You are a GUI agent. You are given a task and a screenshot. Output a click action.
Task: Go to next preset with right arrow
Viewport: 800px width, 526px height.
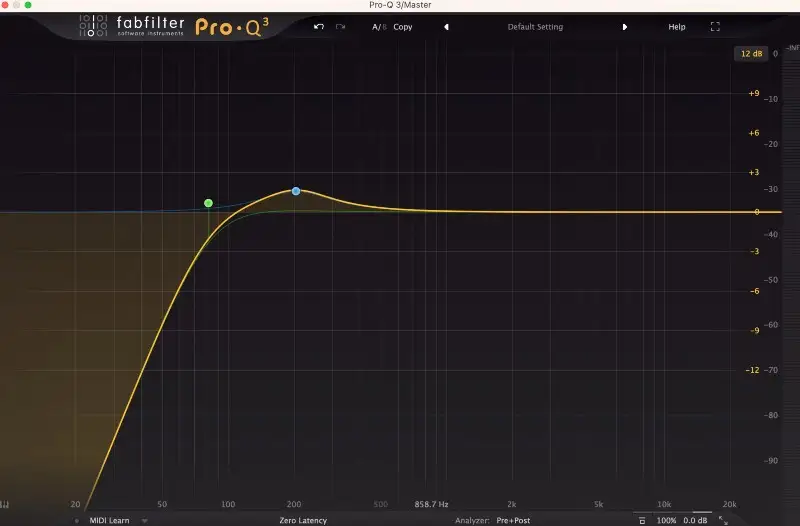(x=625, y=27)
